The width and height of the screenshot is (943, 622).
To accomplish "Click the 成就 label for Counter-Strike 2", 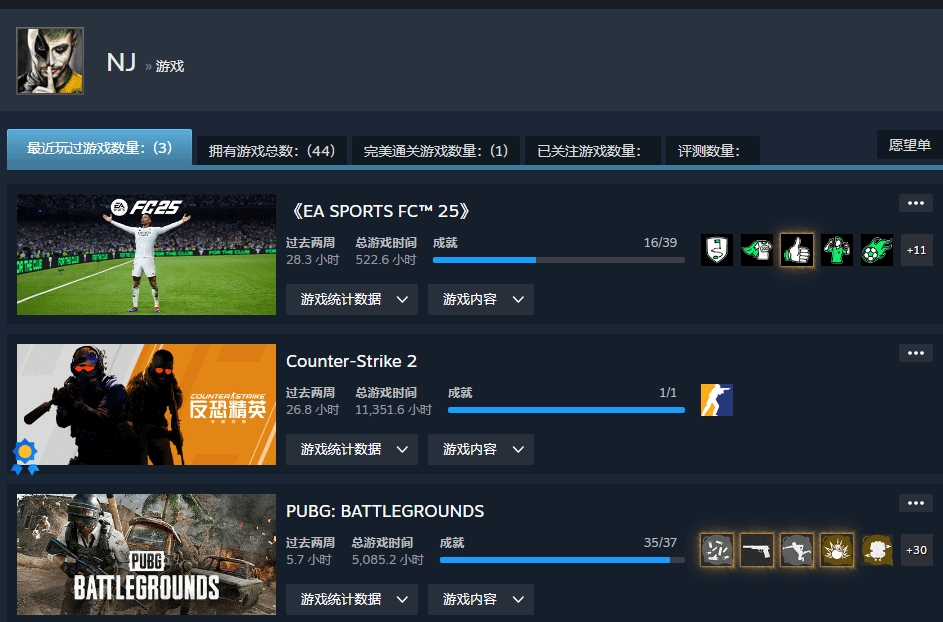I will (460, 393).
